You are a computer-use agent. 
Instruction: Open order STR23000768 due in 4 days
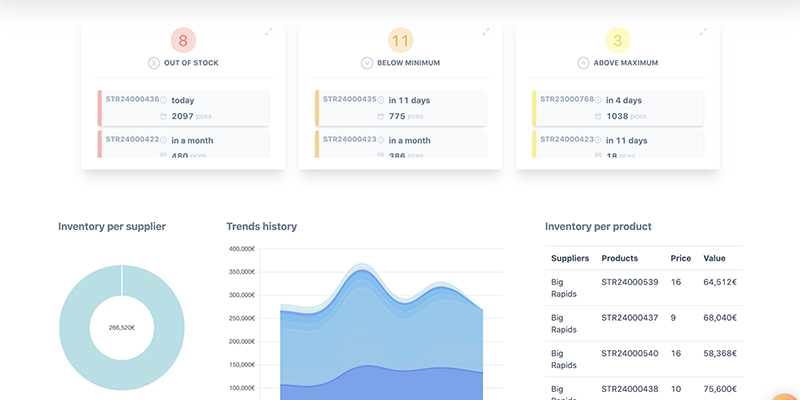click(618, 108)
